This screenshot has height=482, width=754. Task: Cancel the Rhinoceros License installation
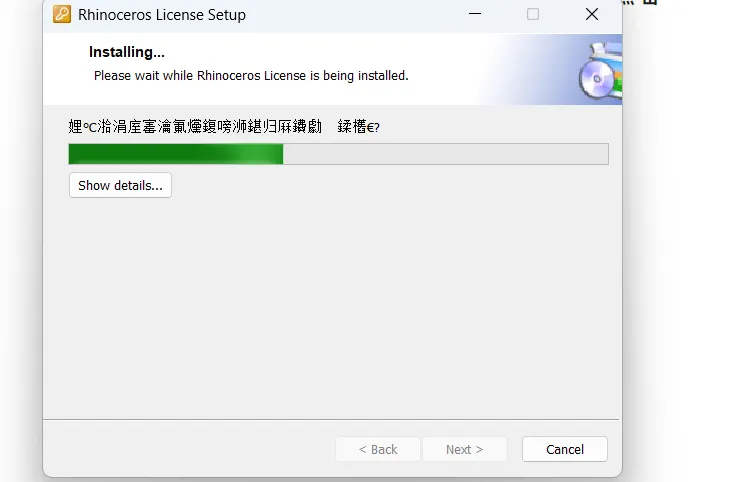pyautogui.click(x=565, y=449)
